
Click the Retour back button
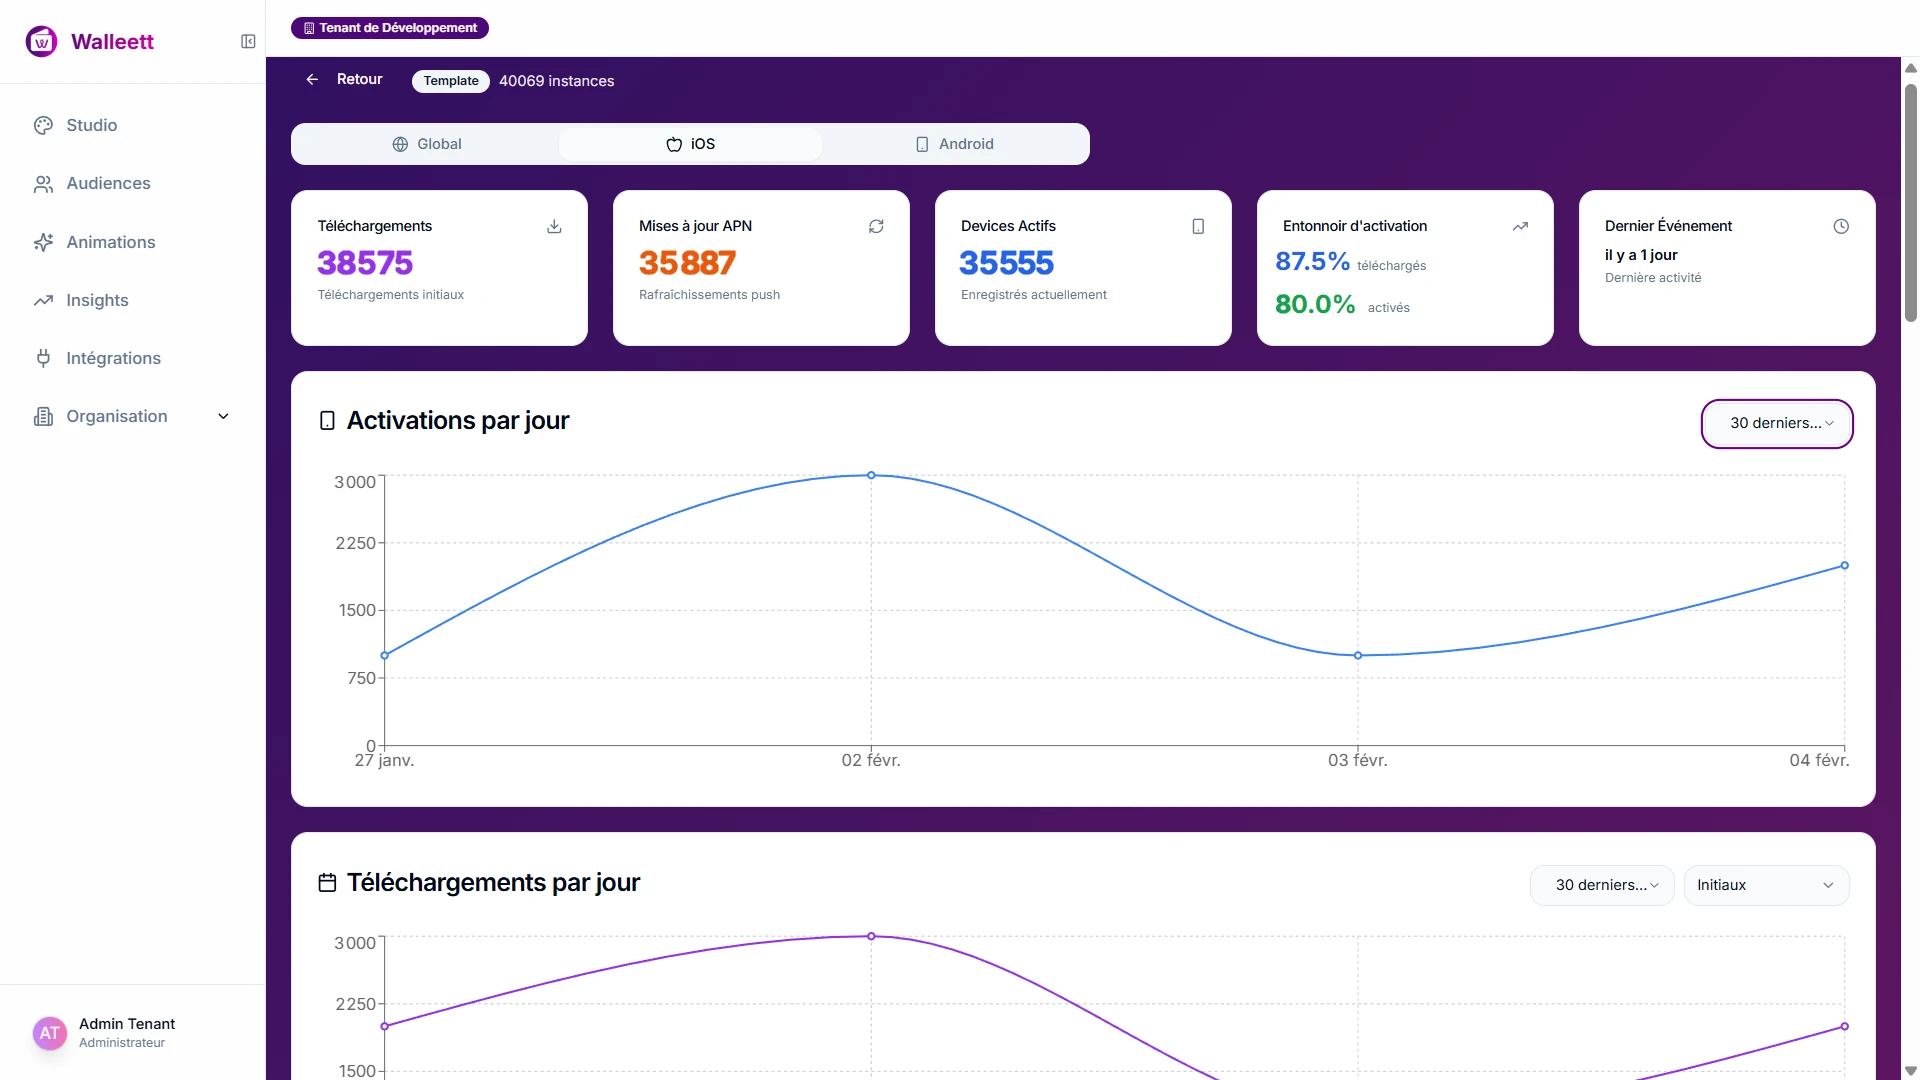coord(344,79)
